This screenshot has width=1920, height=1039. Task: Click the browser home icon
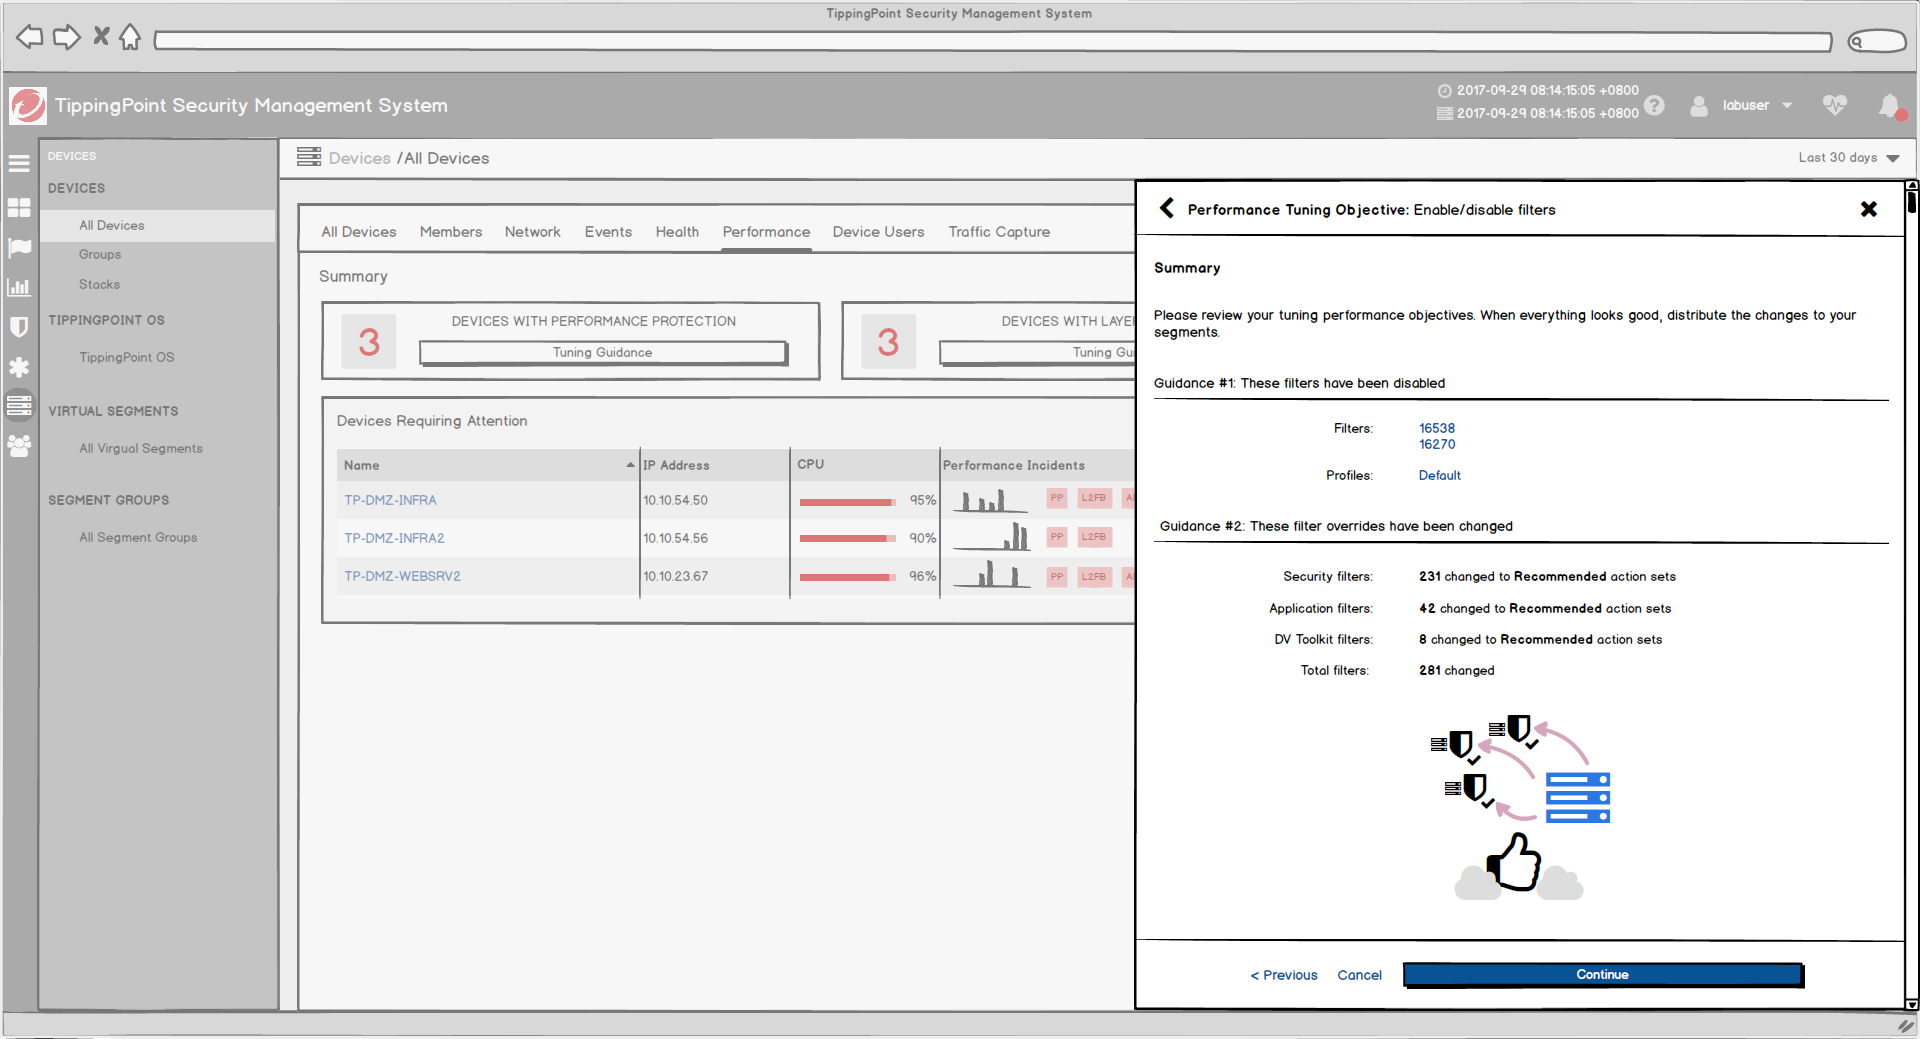[130, 38]
